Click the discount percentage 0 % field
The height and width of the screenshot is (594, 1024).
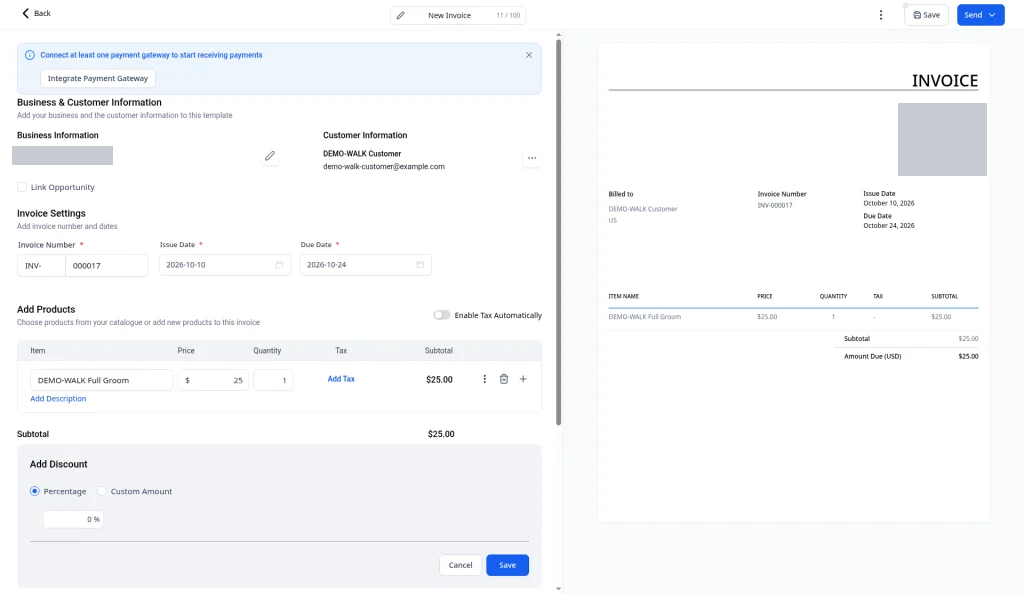pyautogui.click(x=72, y=519)
